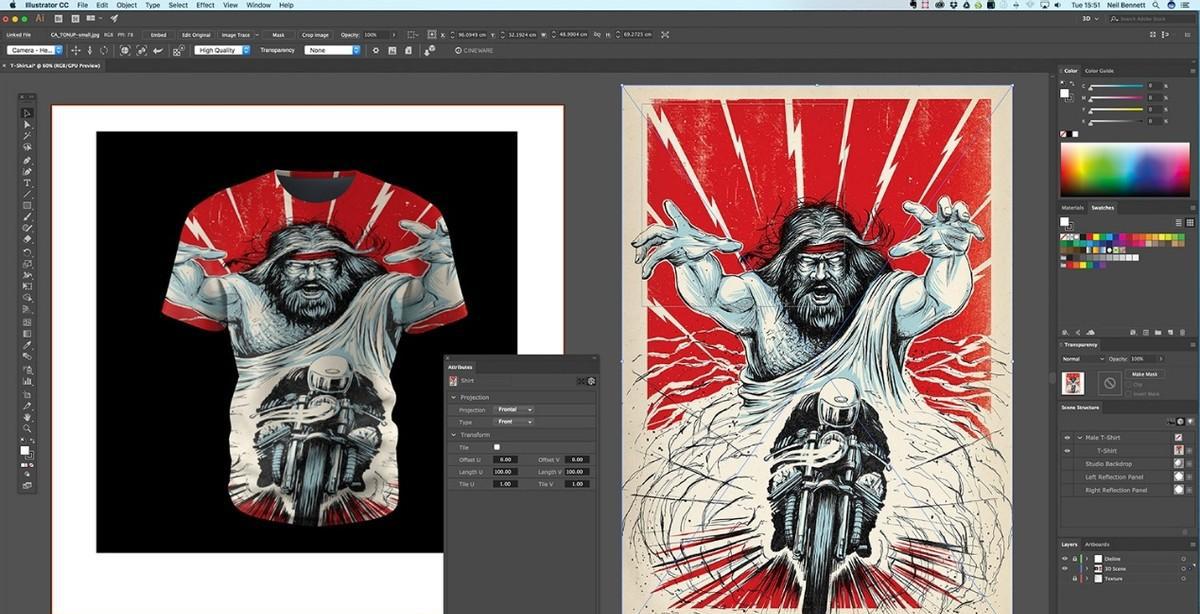Click the Make Mask button
Image resolution: width=1200 pixels, height=614 pixels.
click(x=1144, y=374)
